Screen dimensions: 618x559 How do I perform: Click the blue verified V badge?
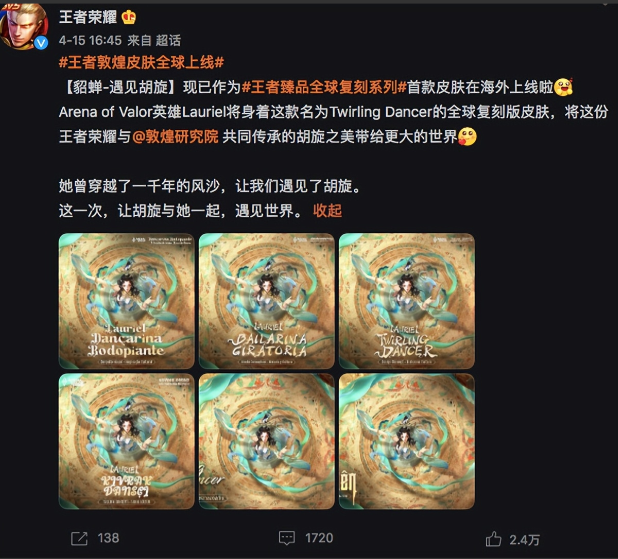pyautogui.click(x=41, y=43)
